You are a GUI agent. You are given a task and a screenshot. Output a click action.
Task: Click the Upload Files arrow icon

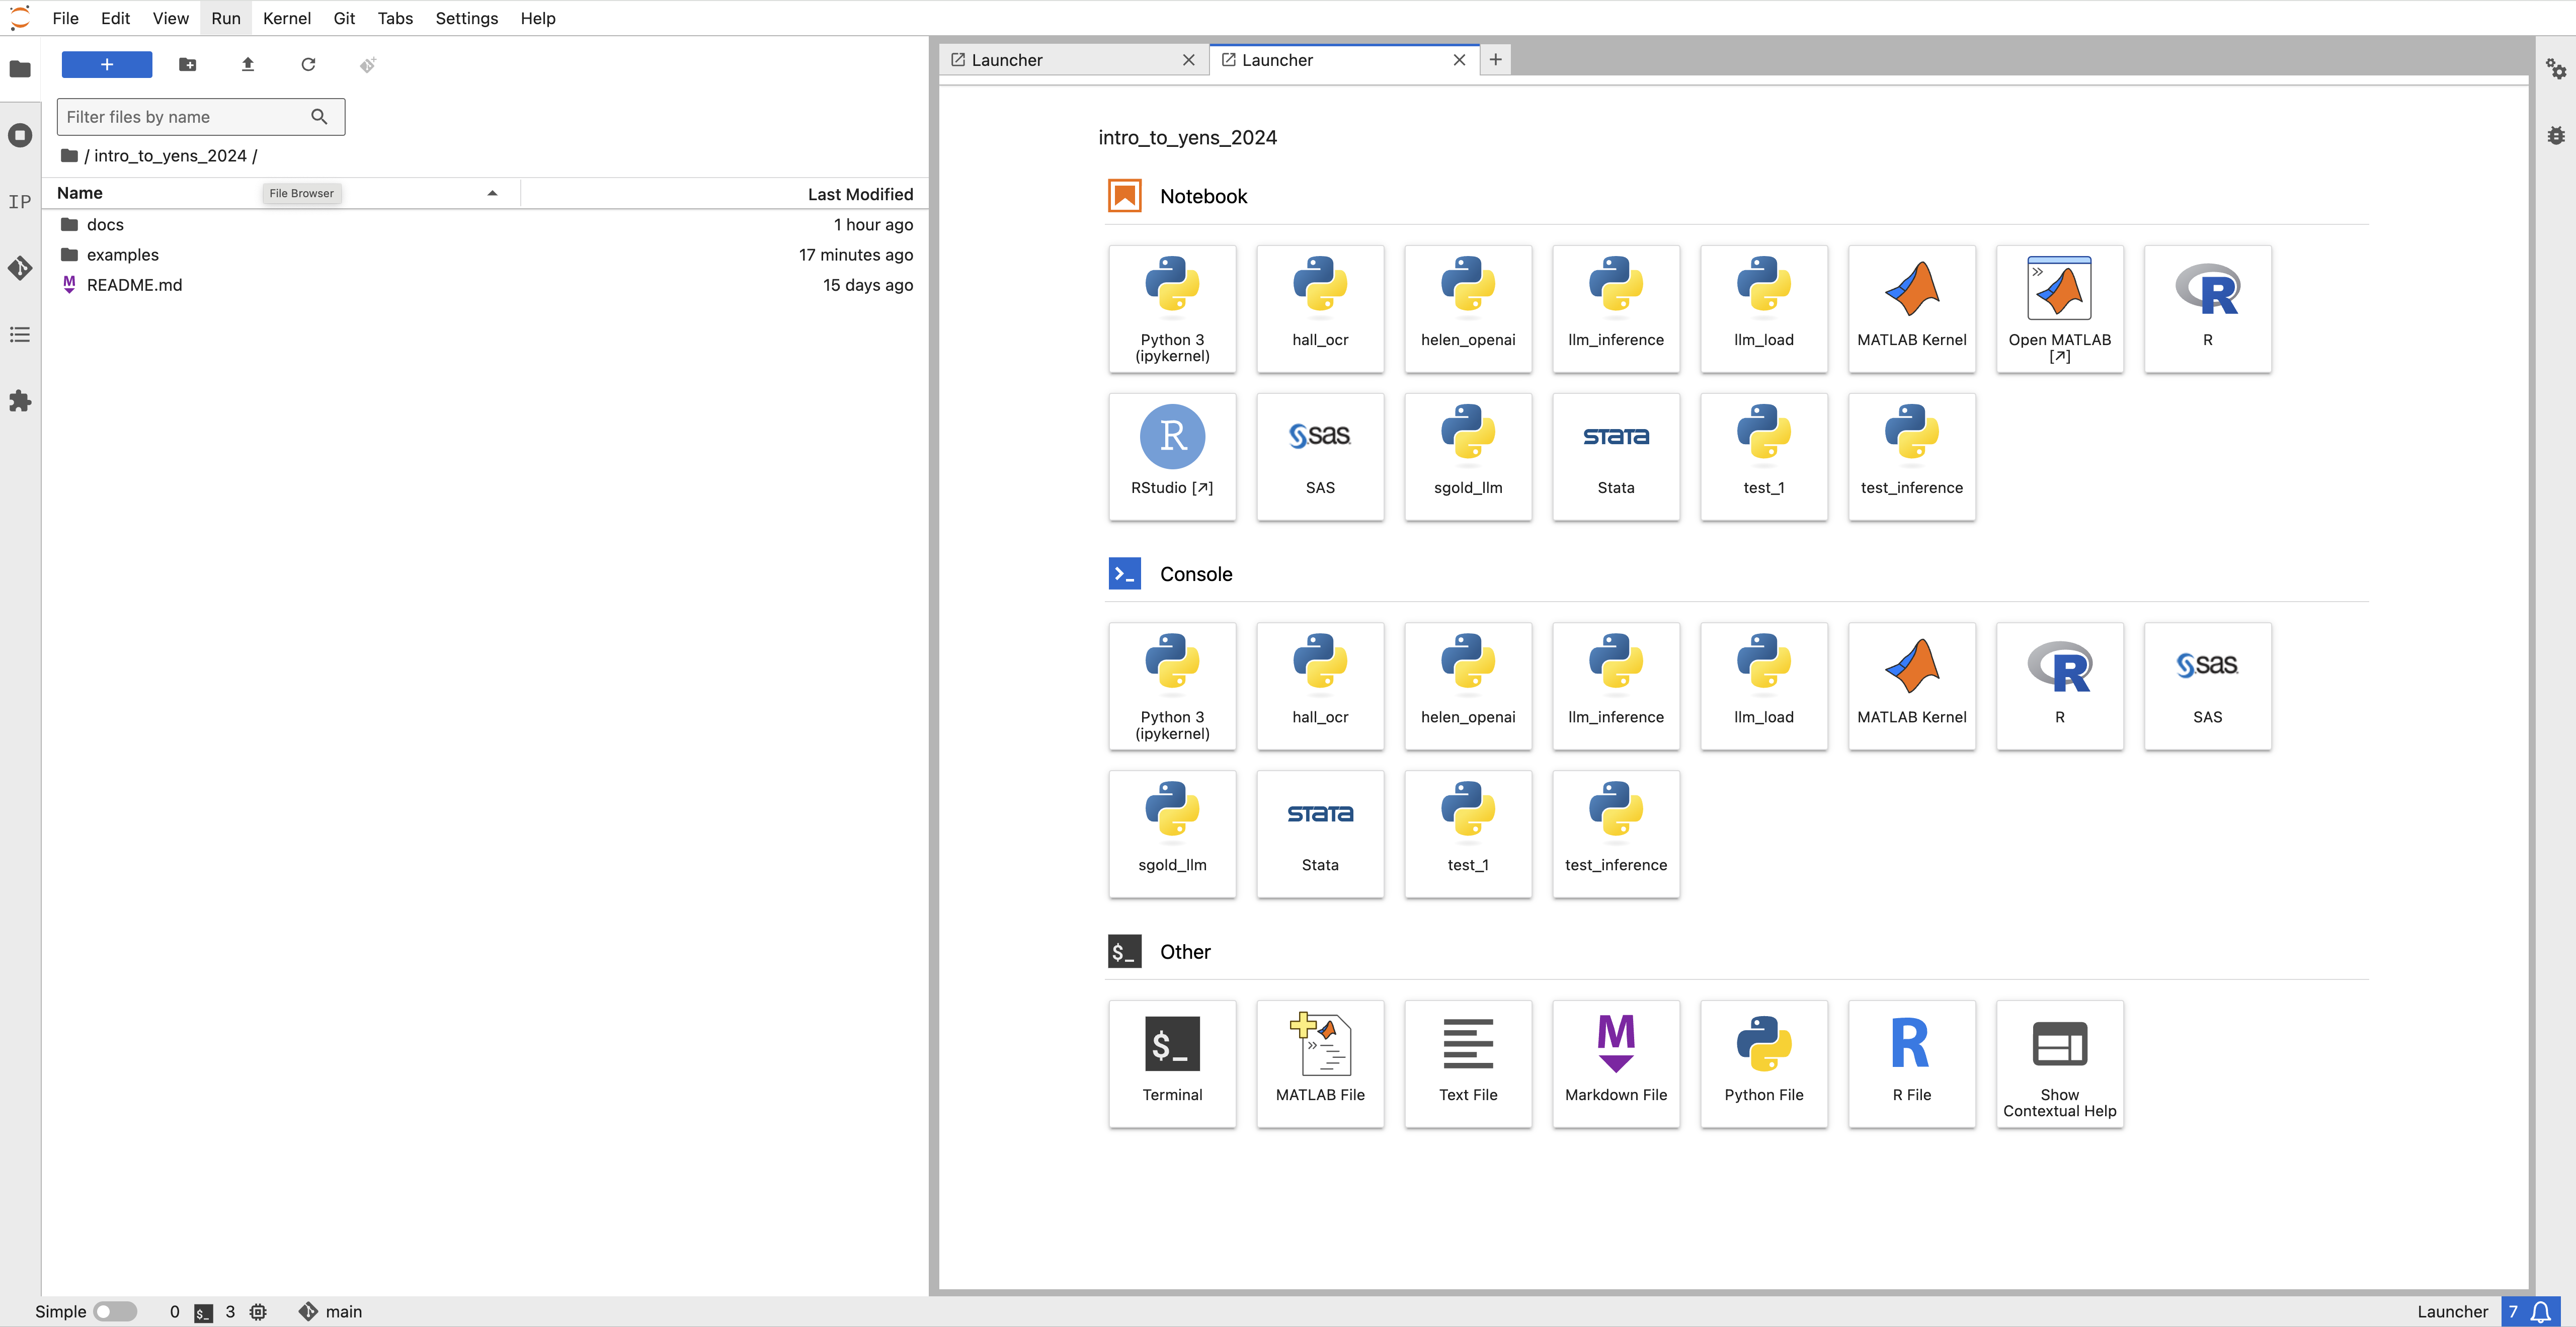[248, 65]
